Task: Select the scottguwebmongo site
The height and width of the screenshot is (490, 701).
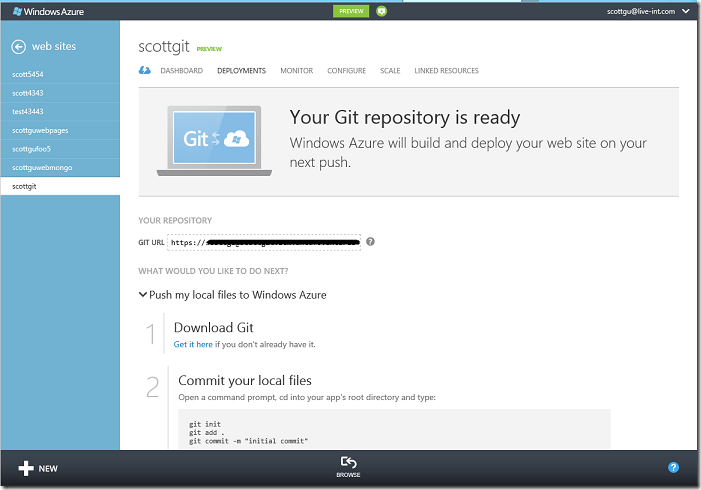Action: [60, 168]
